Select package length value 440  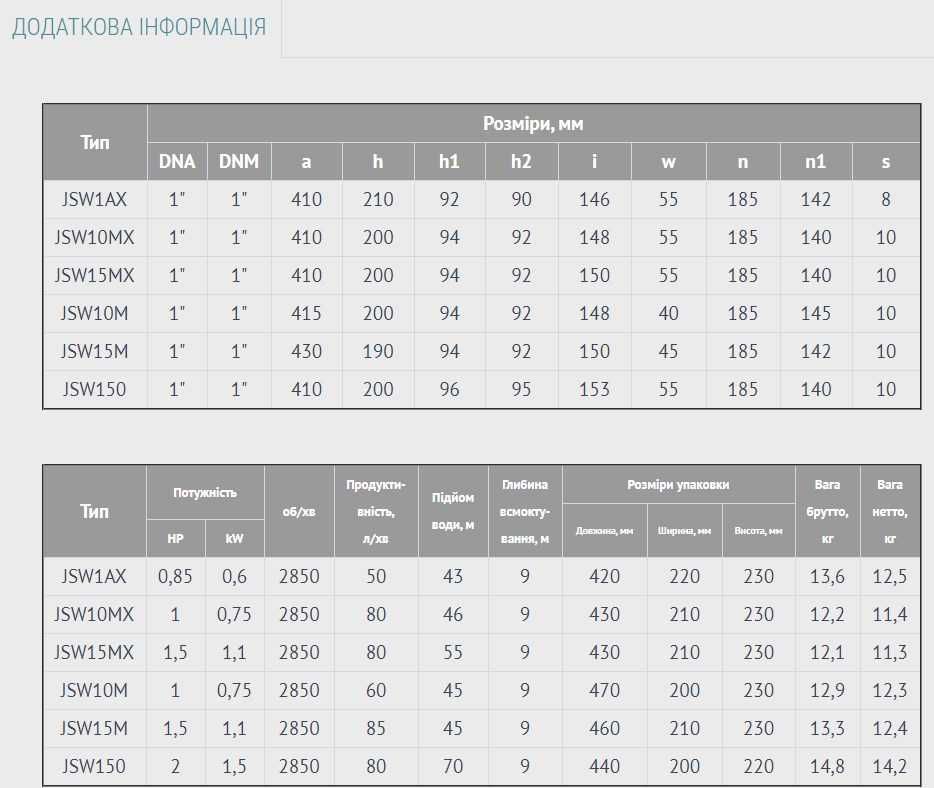pos(605,766)
